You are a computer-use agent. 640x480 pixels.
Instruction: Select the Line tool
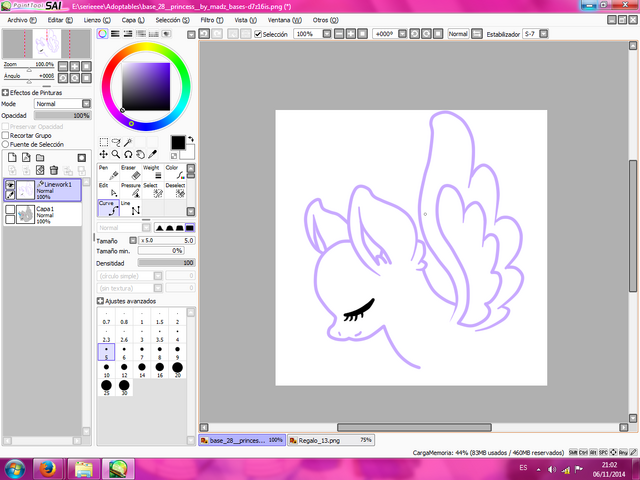(131, 208)
